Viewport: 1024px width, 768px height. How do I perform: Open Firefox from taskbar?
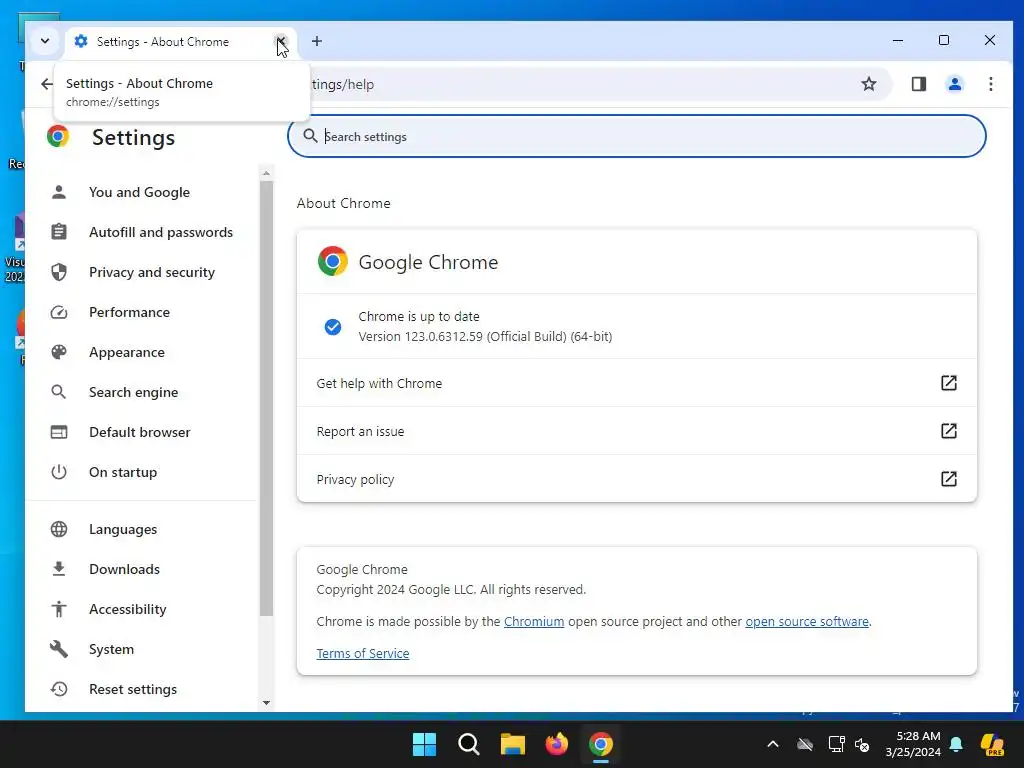556,744
